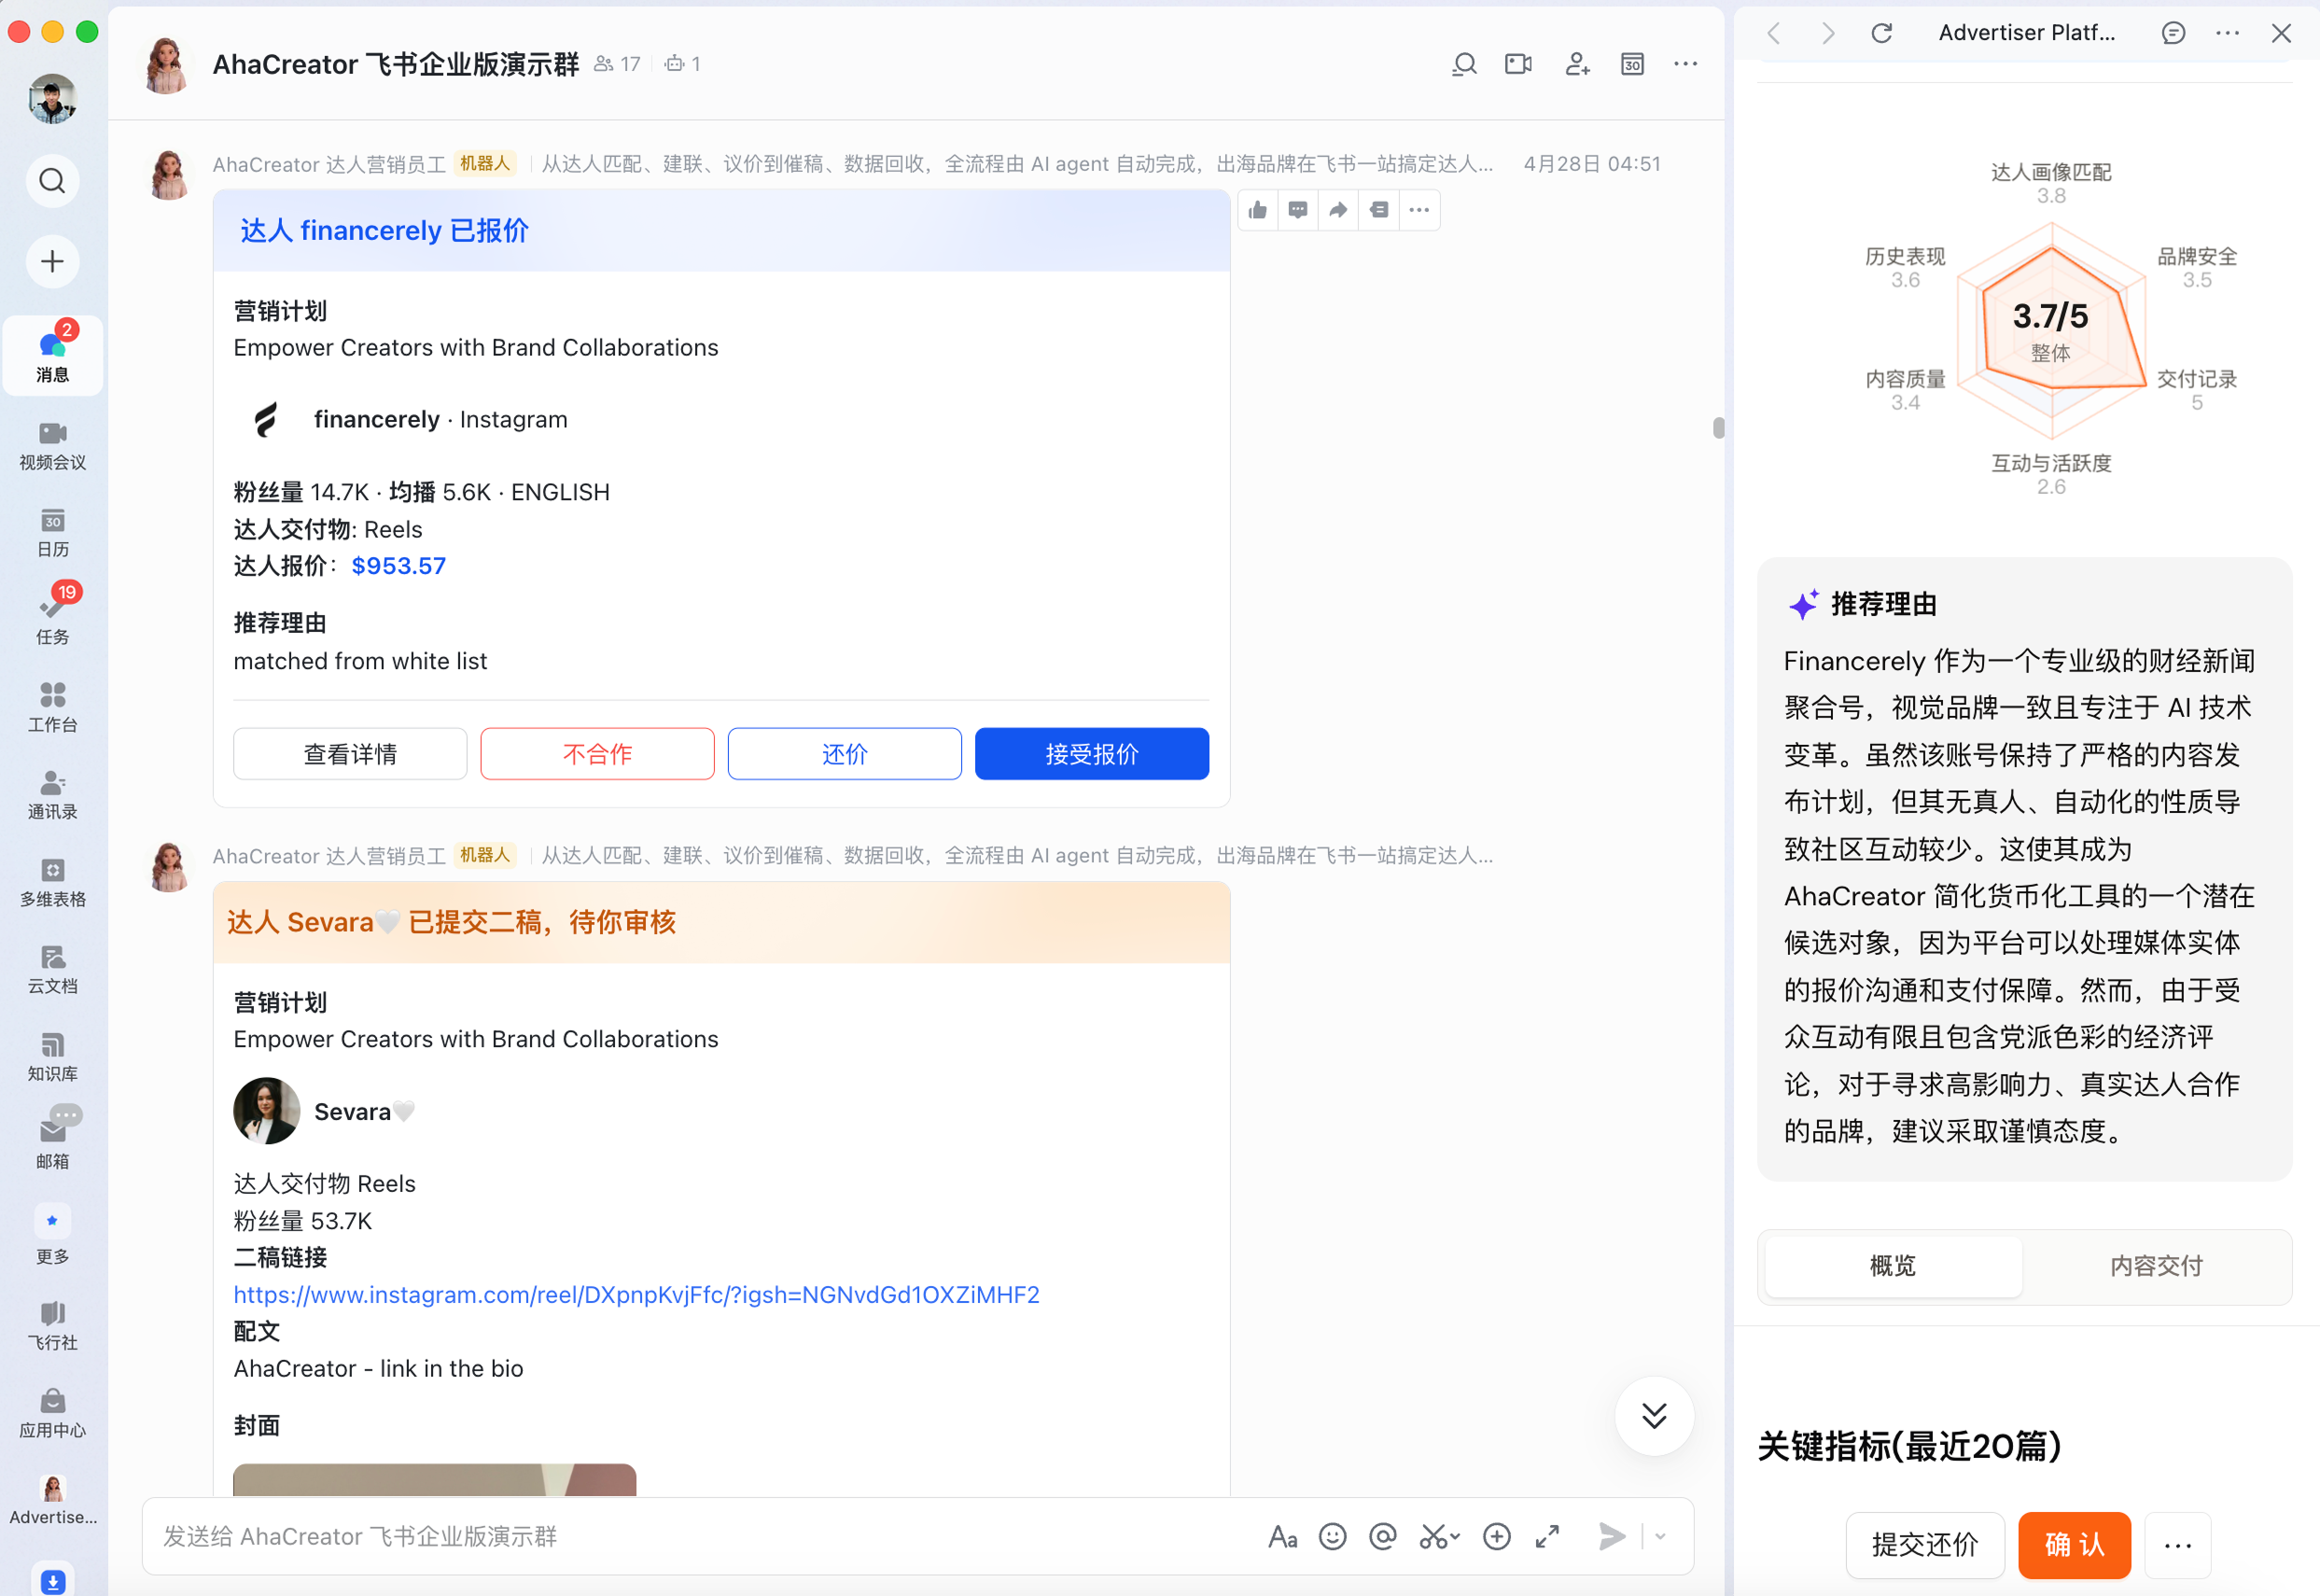Image resolution: width=2320 pixels, height=1596 pixels.
Task: Jump to latest messages with double chevron
Action: [x=1654, y=1415]
